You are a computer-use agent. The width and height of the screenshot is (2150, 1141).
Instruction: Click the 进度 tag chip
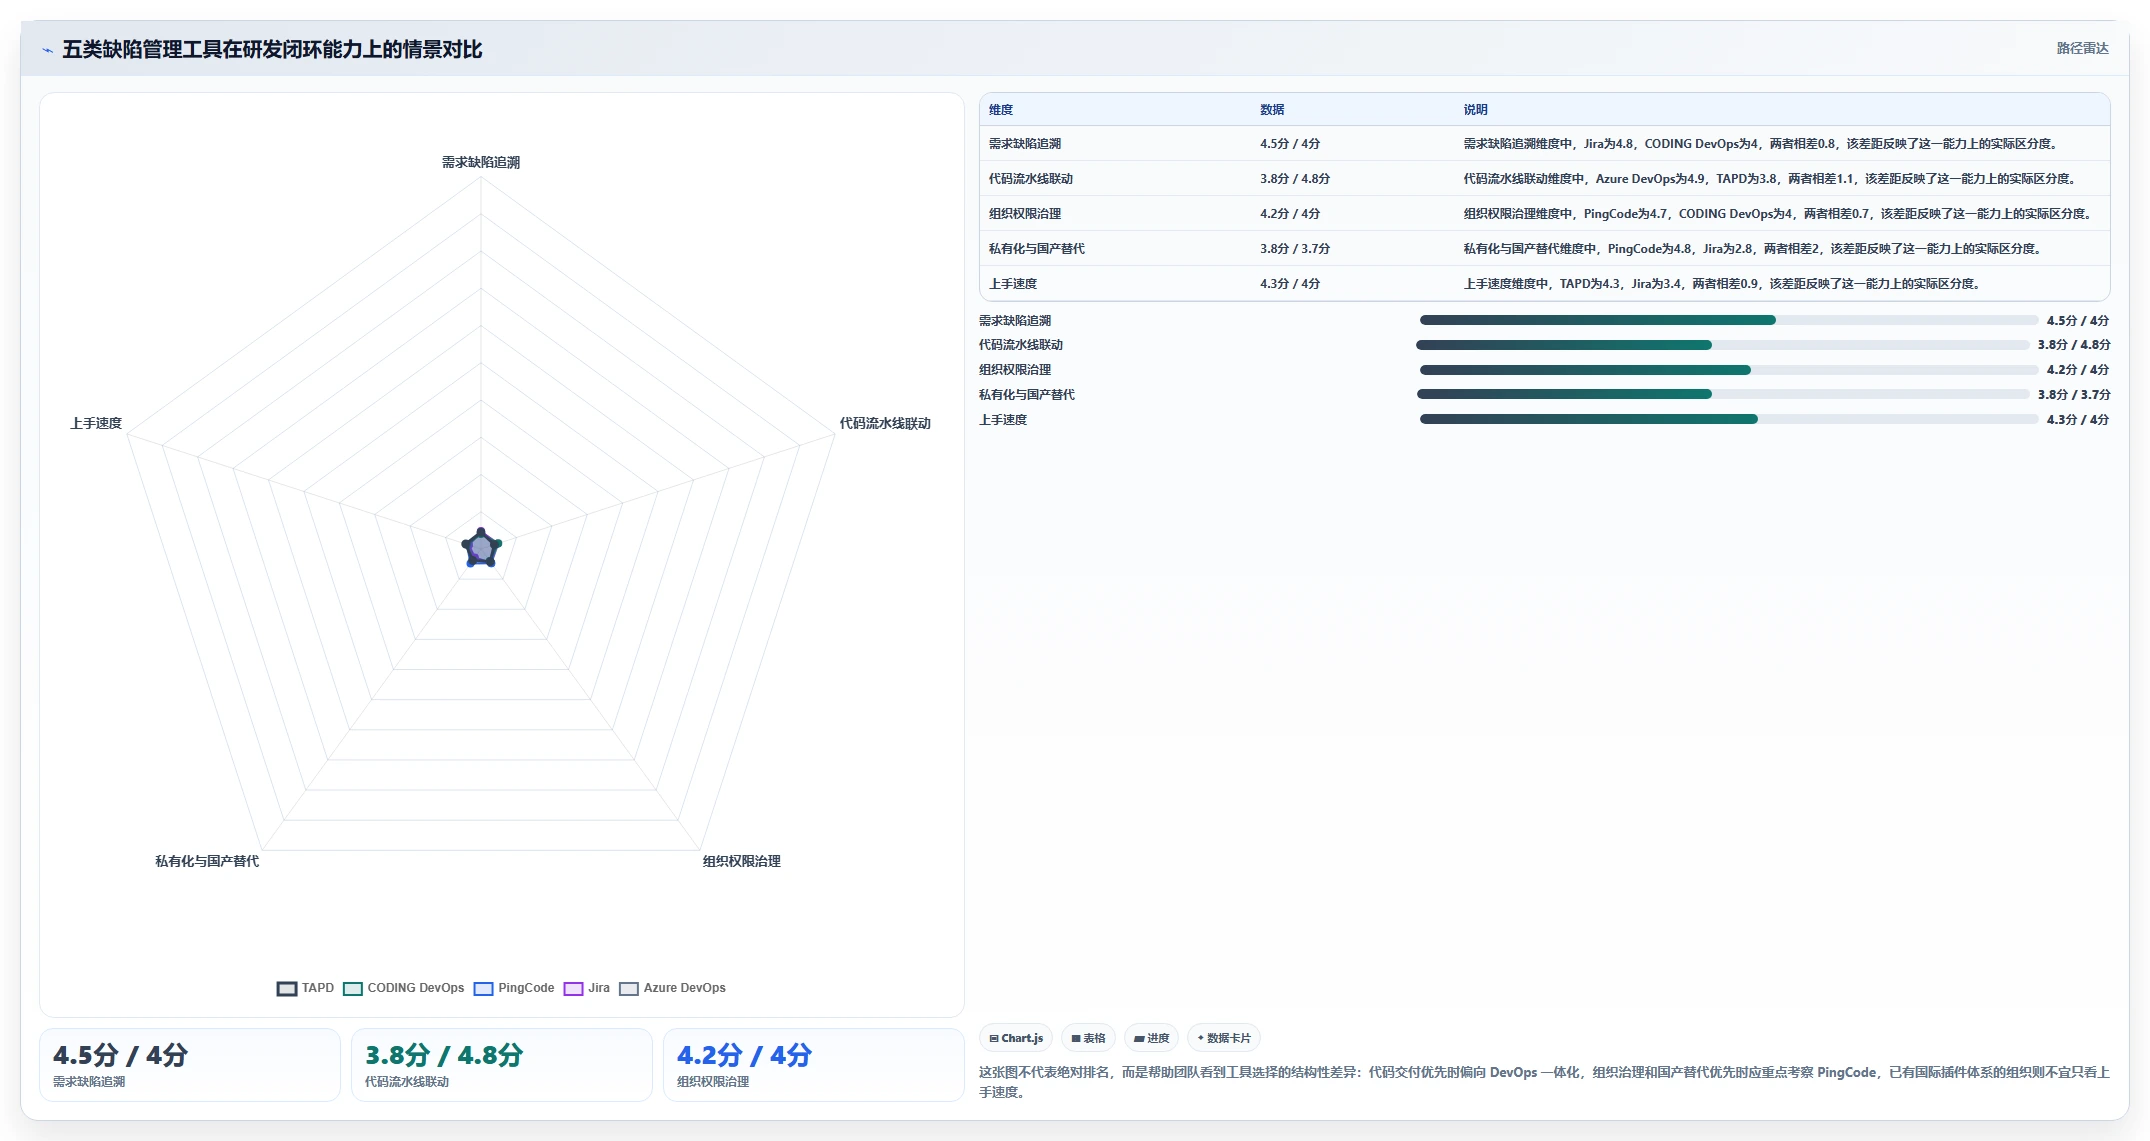pyautogui.click(x=1152, y=1038)
